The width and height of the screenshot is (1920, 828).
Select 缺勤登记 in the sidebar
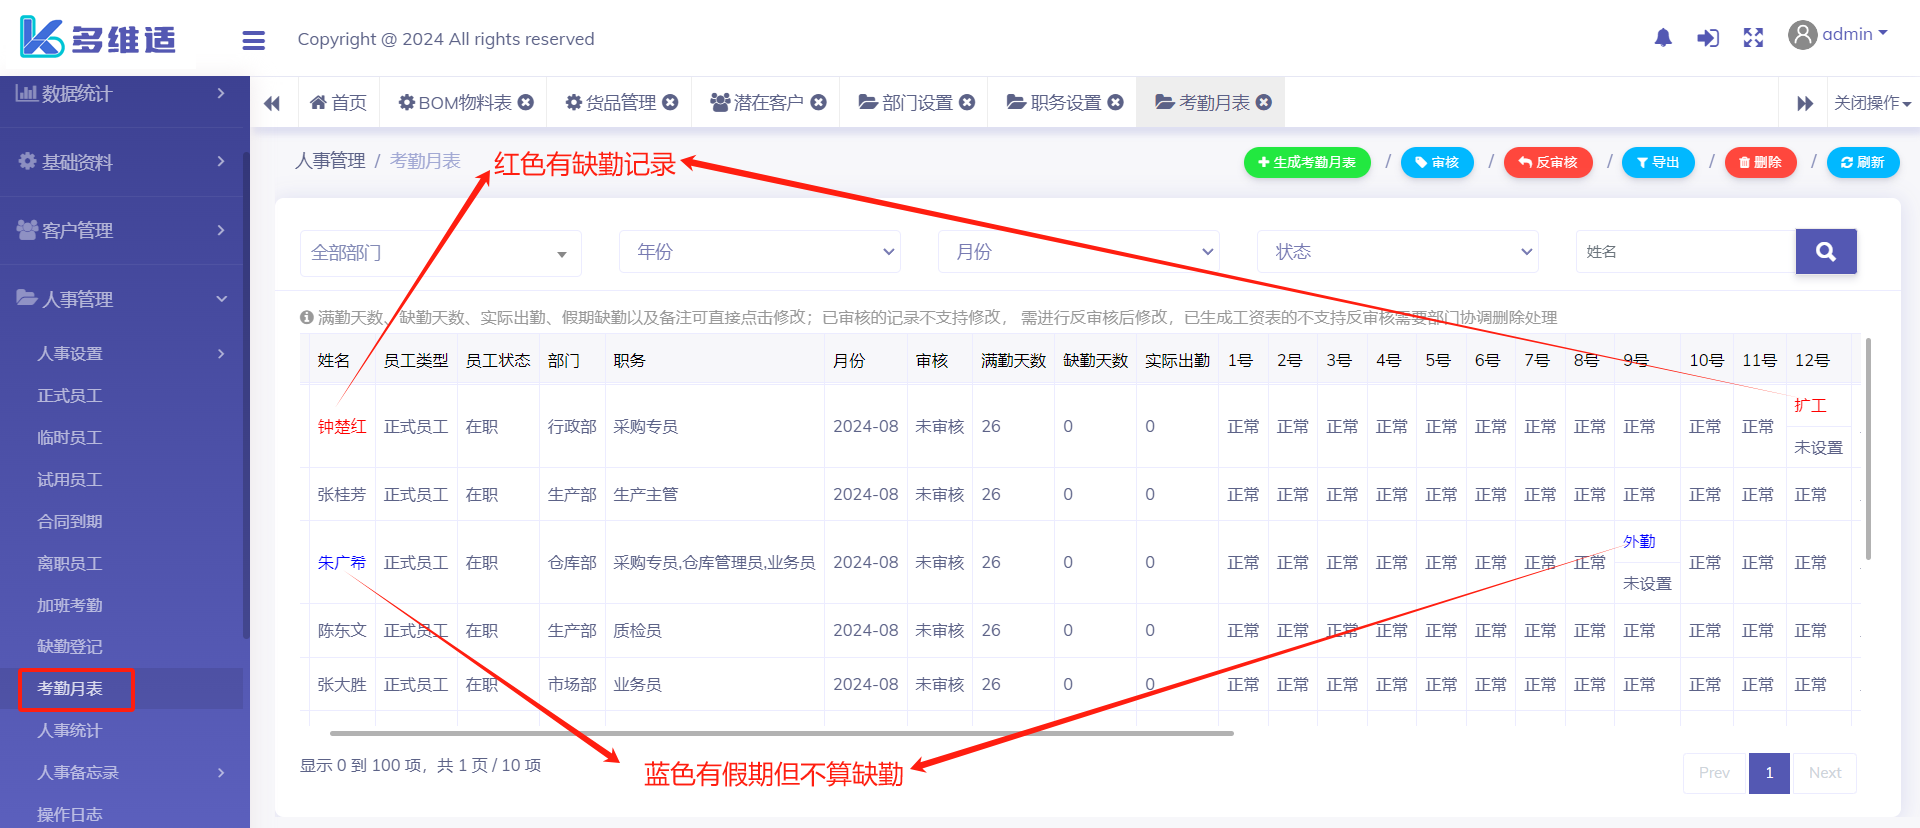70,647
